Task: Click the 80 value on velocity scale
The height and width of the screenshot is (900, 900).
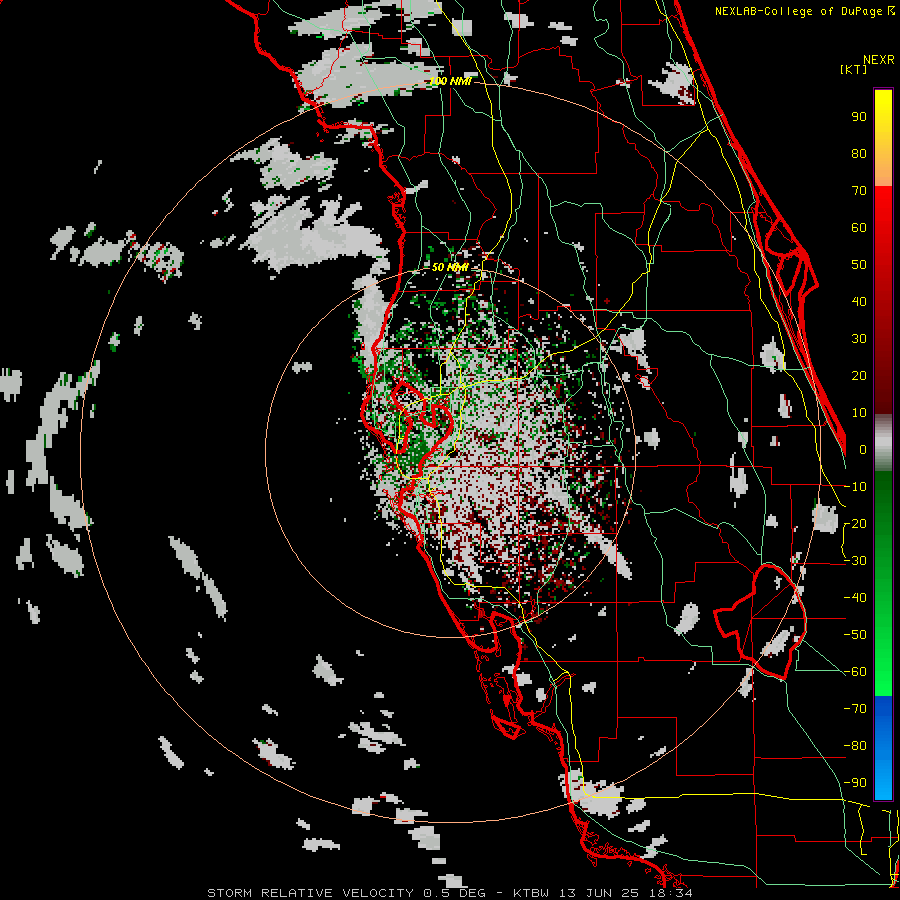Action: click(859, 154)
